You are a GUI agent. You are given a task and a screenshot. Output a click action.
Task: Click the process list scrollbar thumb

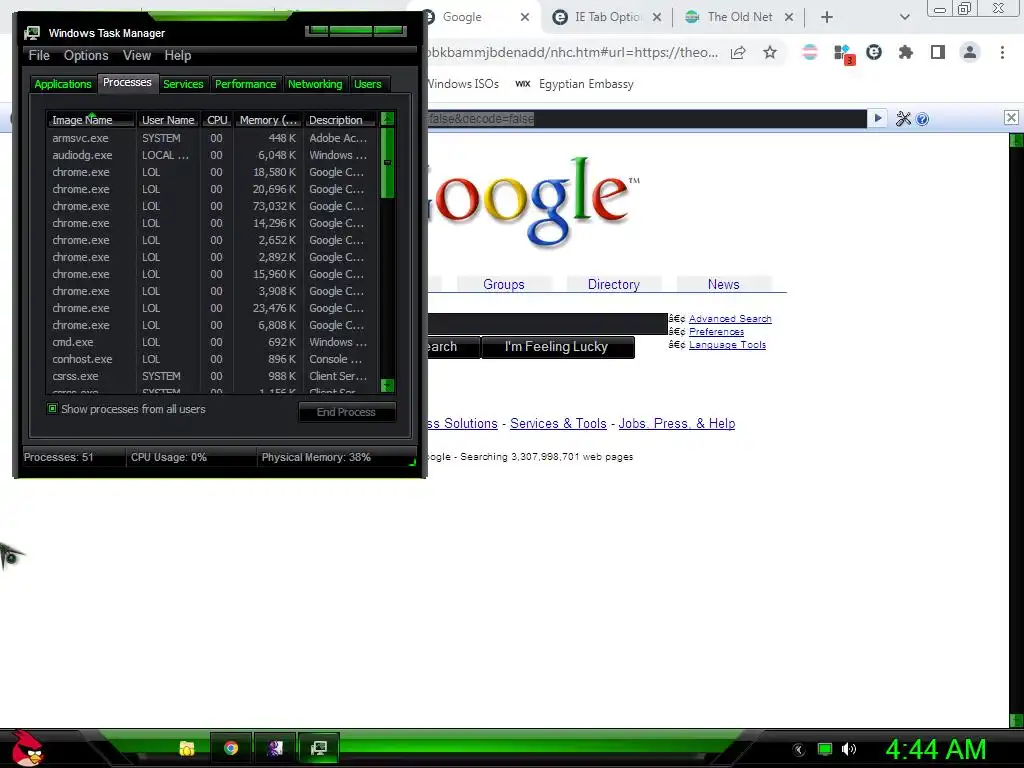387,162
